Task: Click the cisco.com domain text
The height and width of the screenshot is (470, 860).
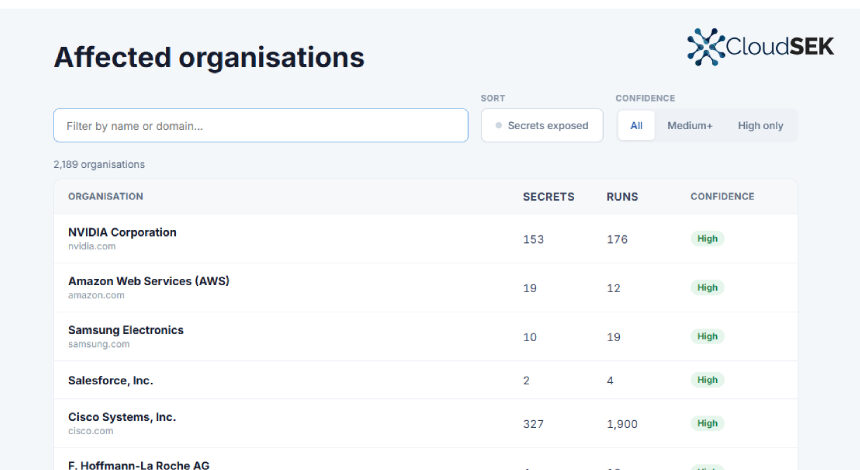Action: click(x=90, y=431)
